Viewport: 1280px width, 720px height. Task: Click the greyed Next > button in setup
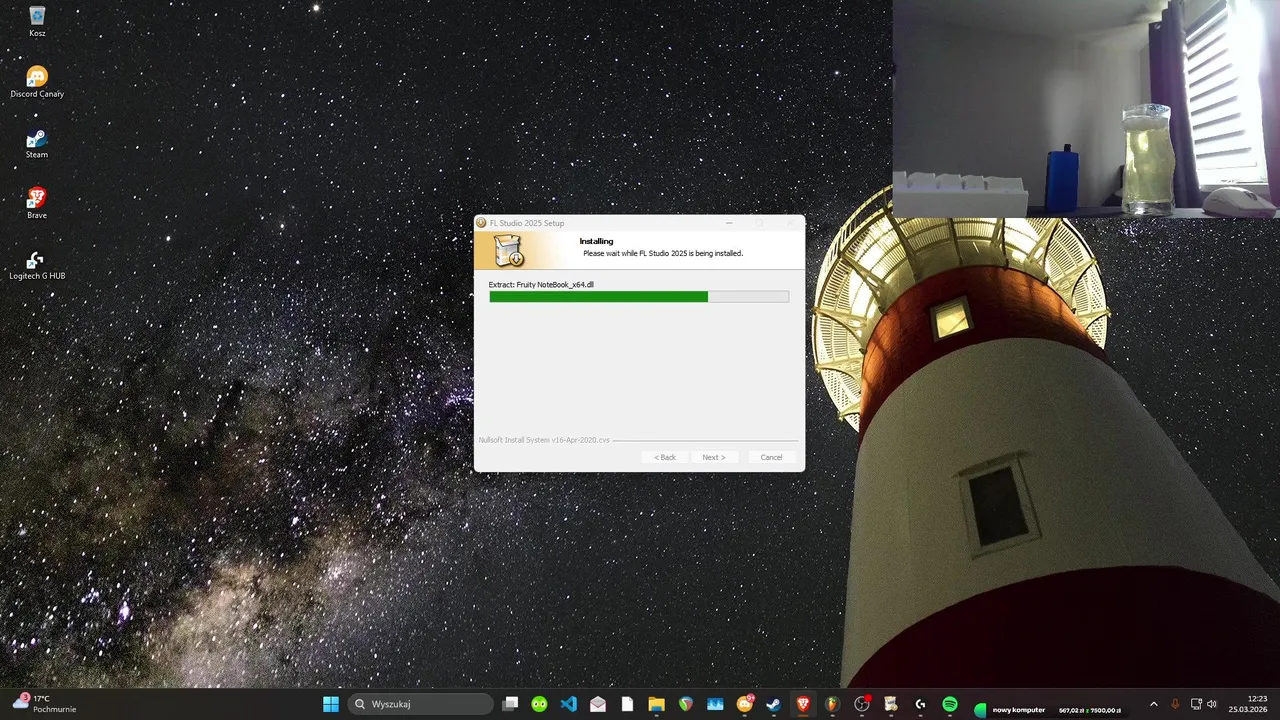point(714,457)
